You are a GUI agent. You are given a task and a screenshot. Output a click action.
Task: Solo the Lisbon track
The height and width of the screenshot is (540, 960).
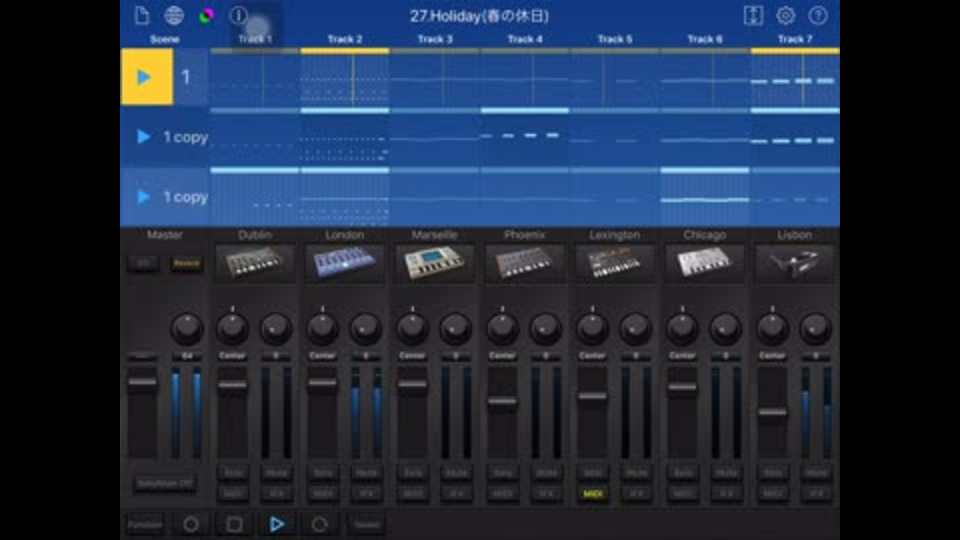773,473
